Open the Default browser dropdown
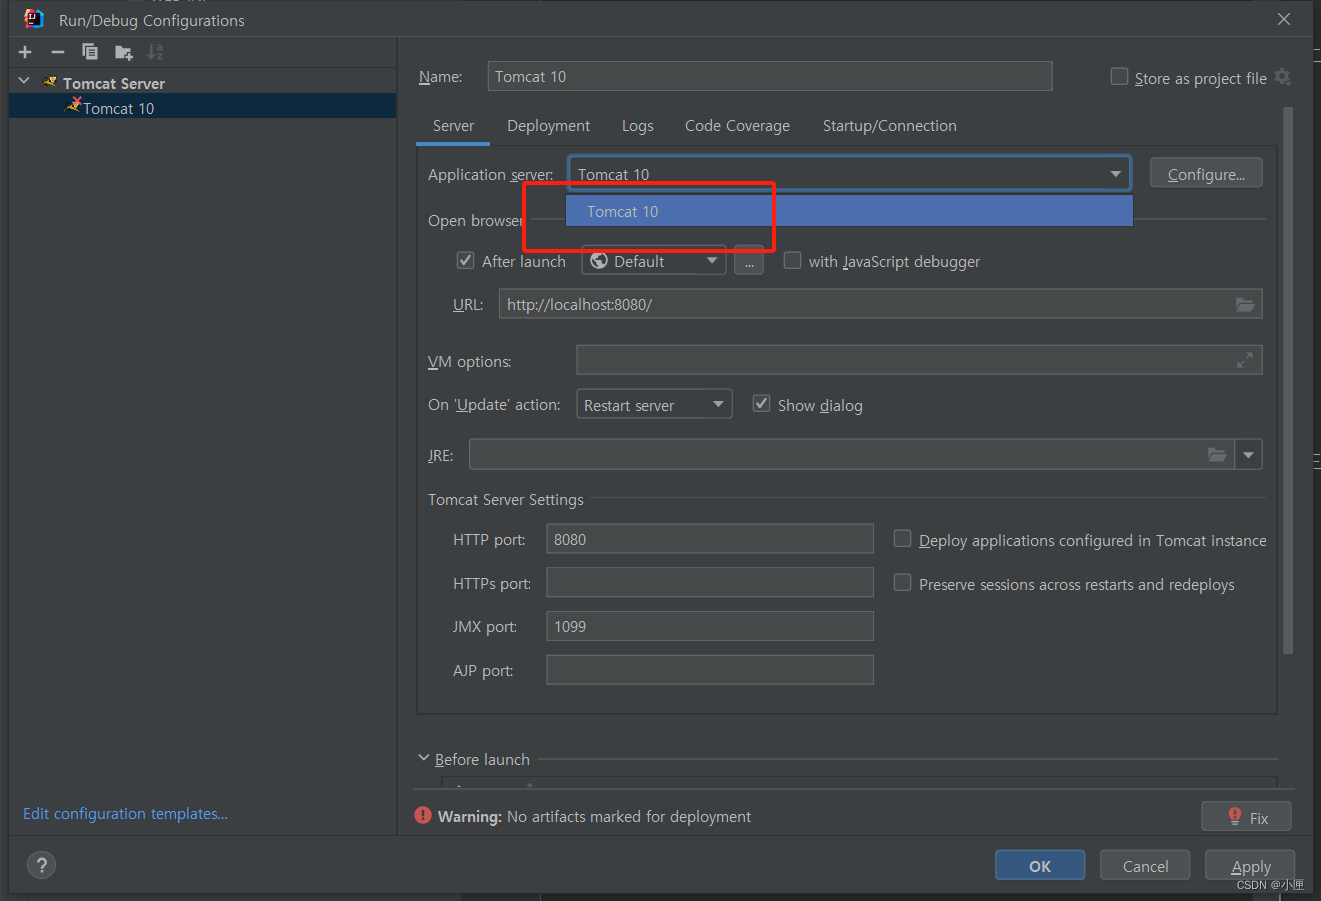Image resolution: width=1321 pixels, height=901 pixels. pyautogui.click(x=654, y=261)
